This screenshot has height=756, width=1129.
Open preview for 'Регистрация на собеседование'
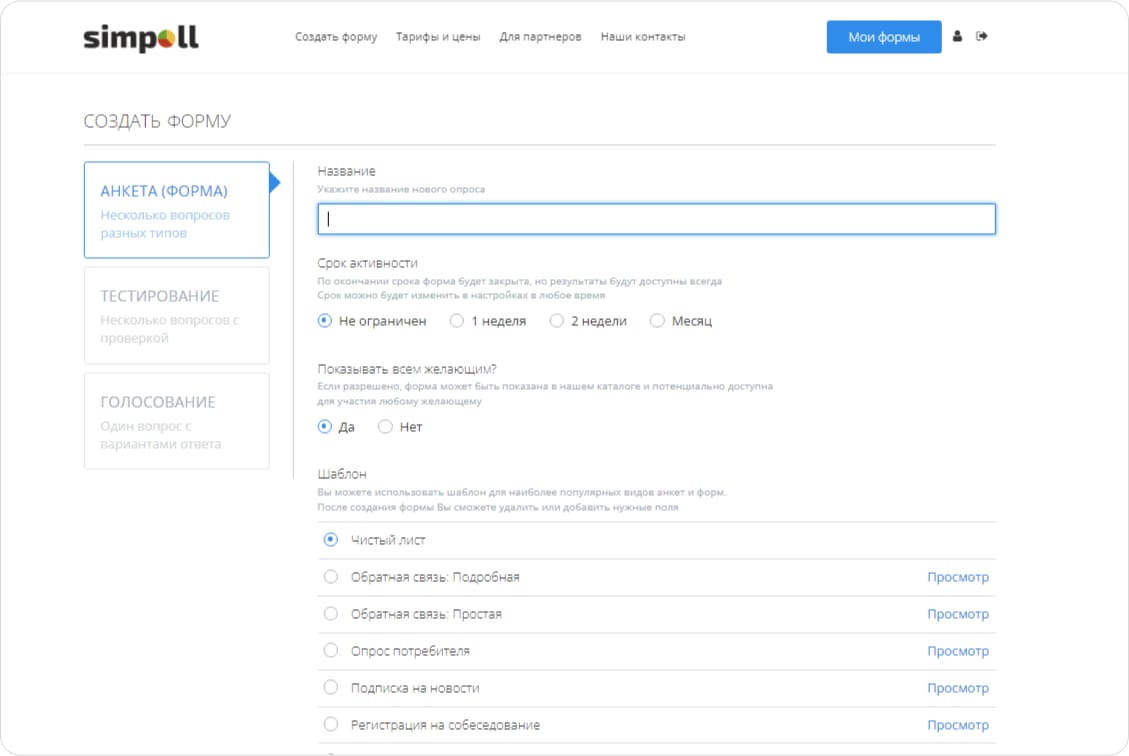957,725
